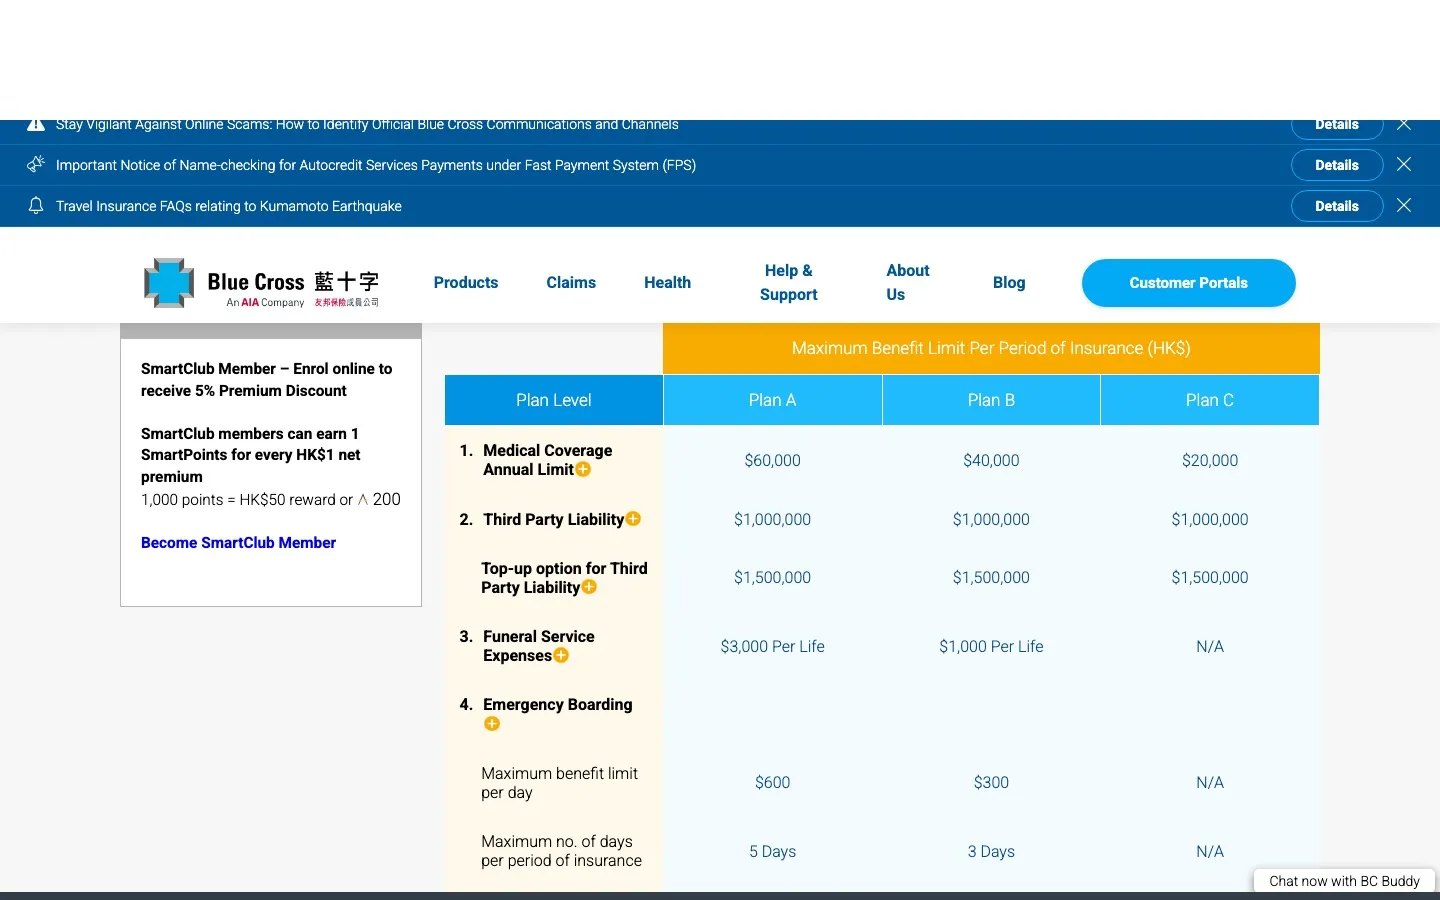Click Plan C $20,000 medical coverage value
This screenshot has width=1440, height=900.
tap(1210, 460)
